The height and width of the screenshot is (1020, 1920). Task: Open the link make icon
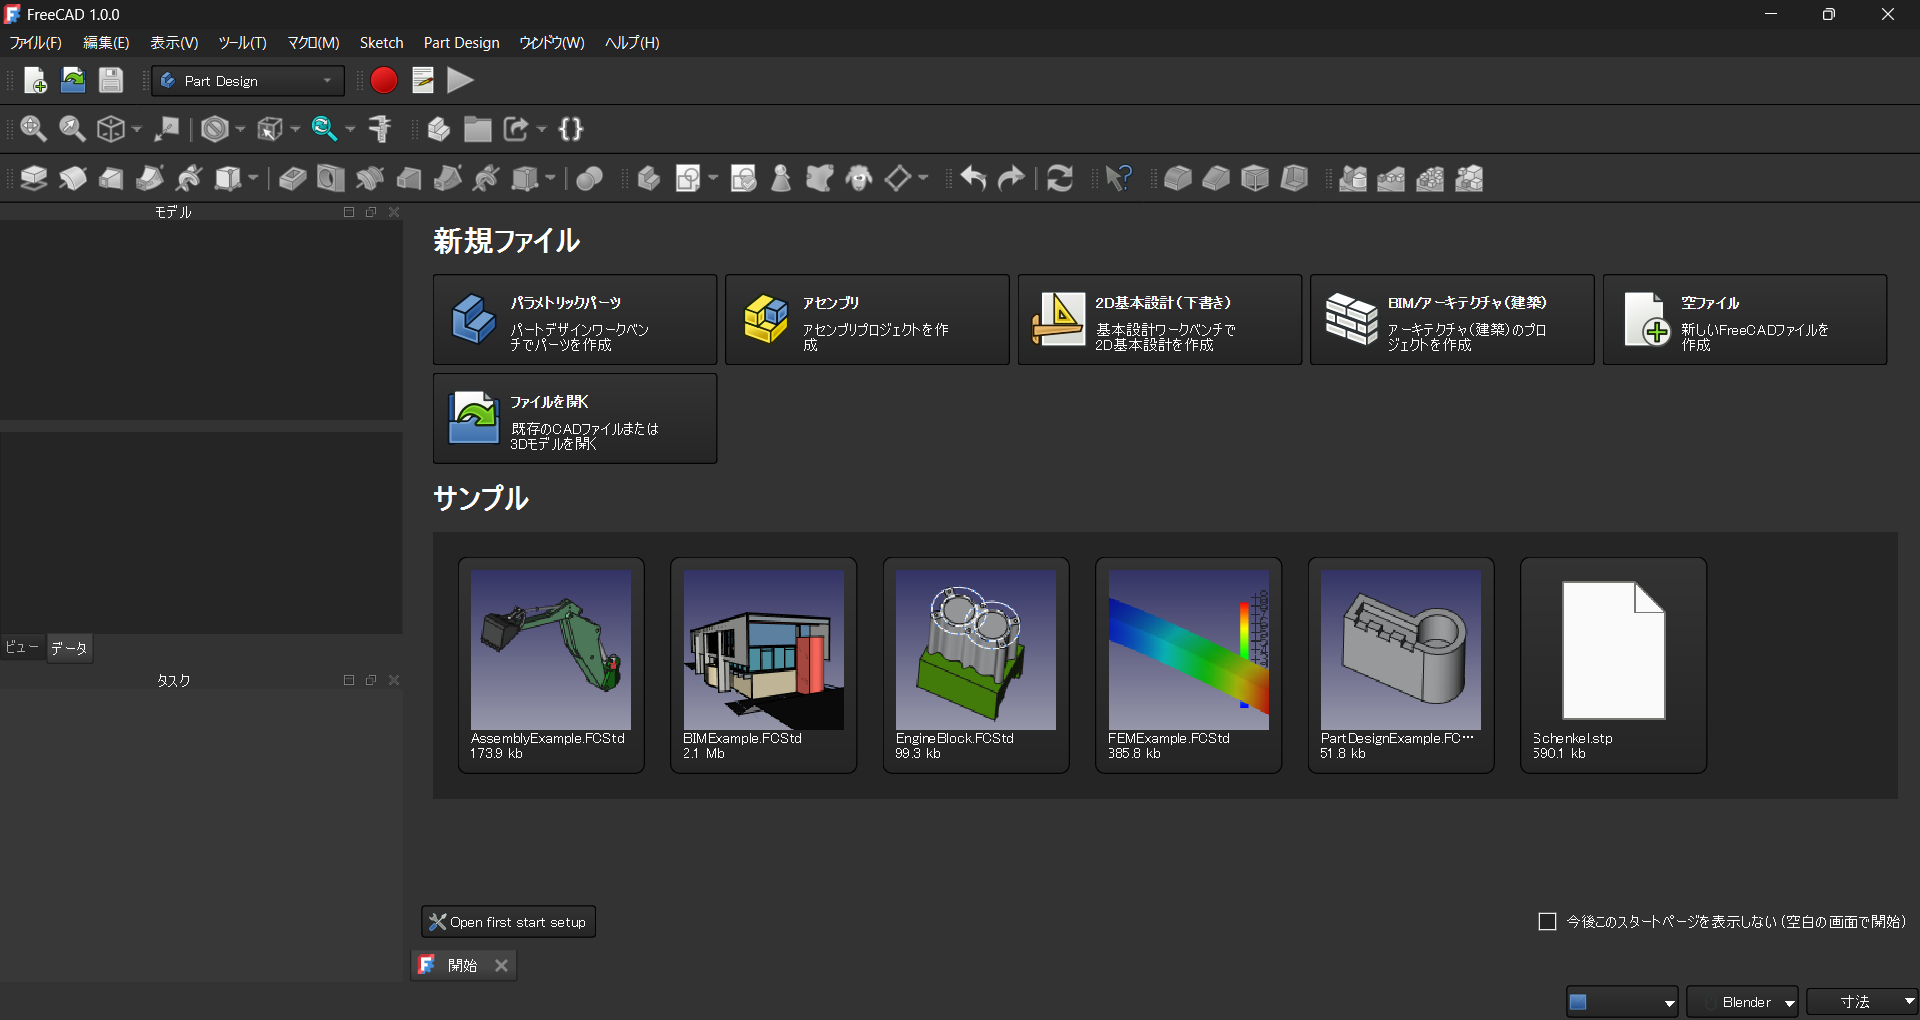click(x=516, y=129)
